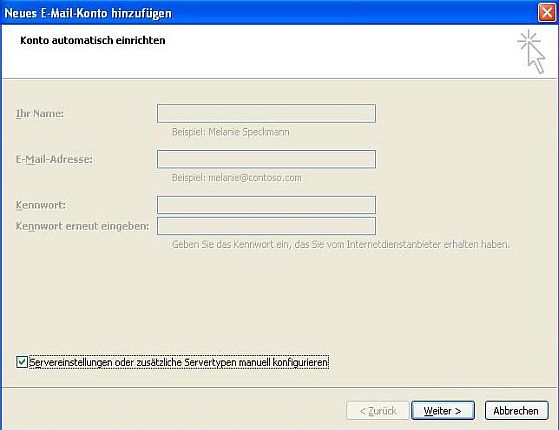
Task: Click into the Kennwort field
Action: click(266, 205)
